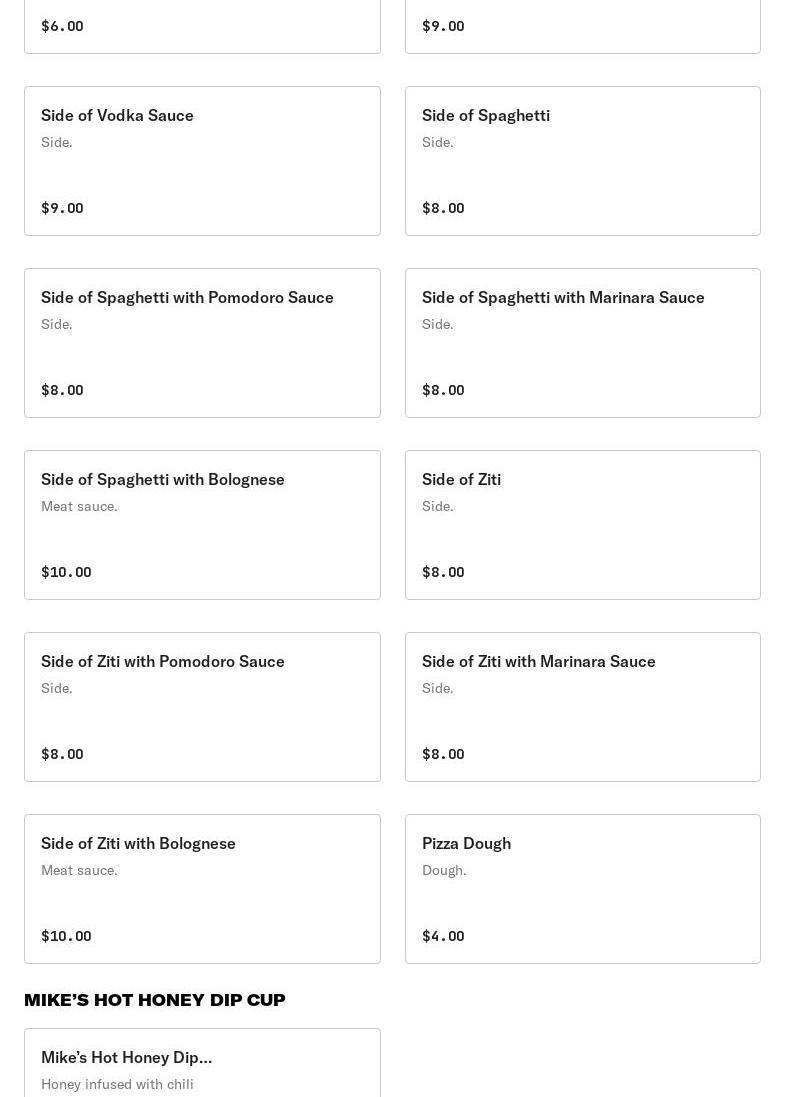Open Side of Ziti with Pomodoro Sauce

pyautogui.click(x=202, y=706)
